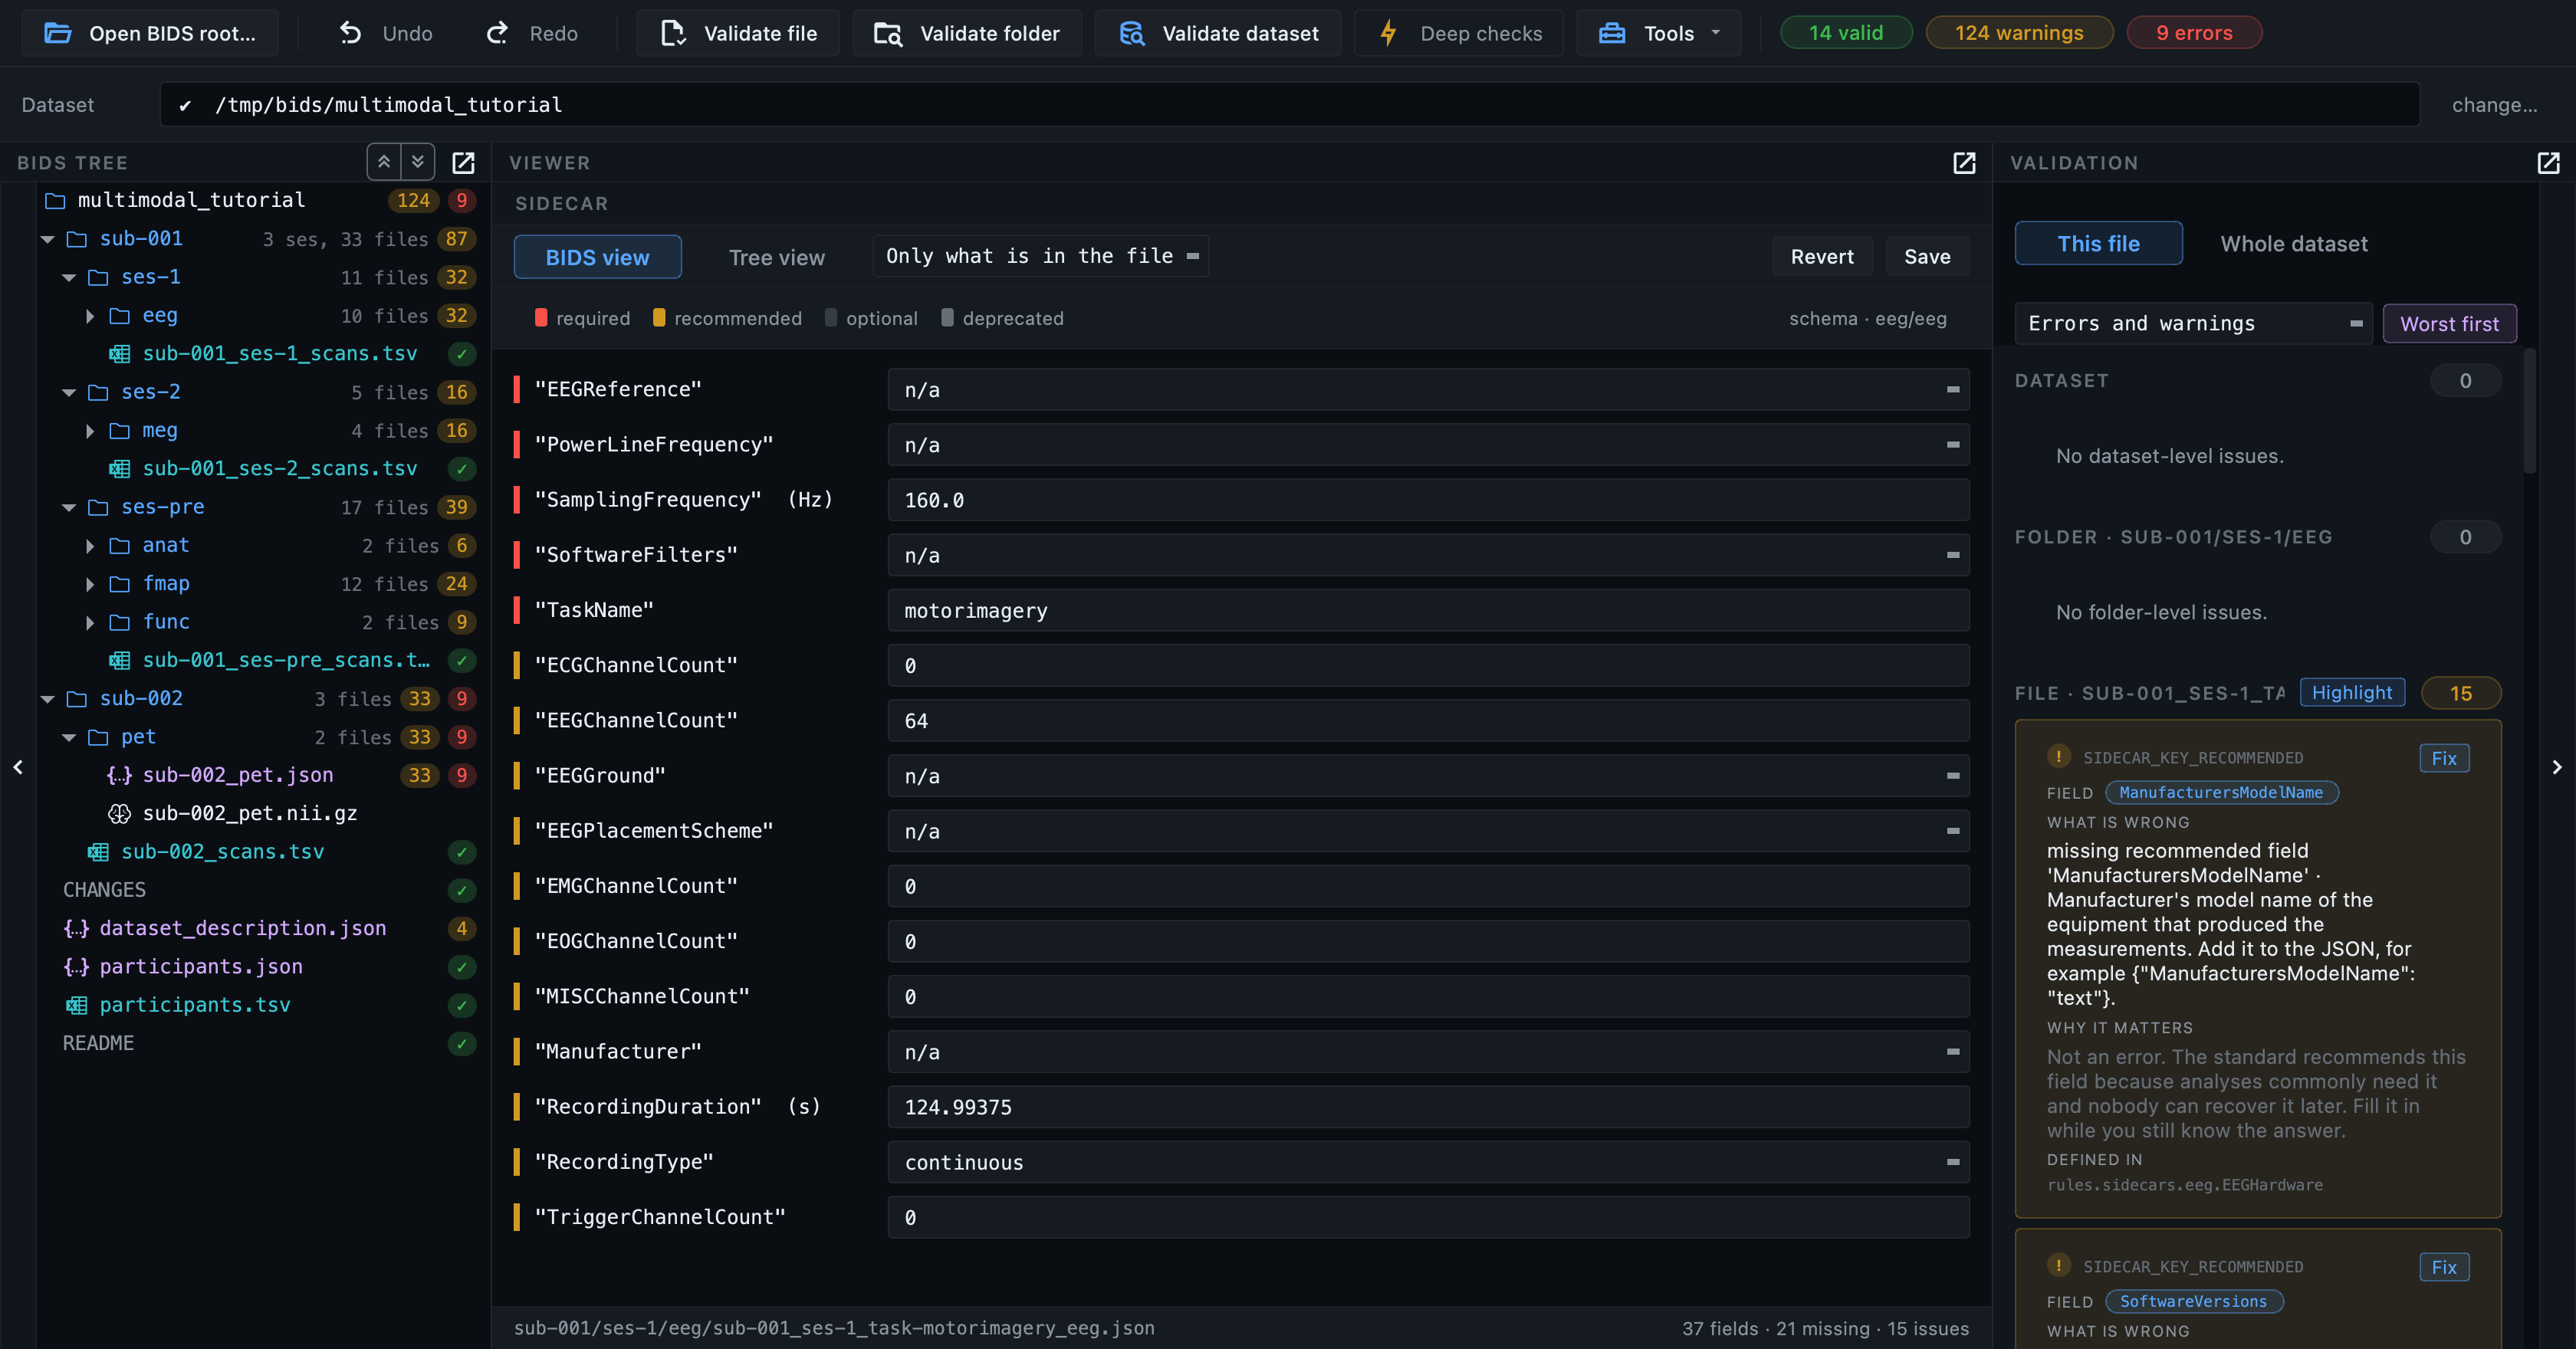Toggle Highlight for the file issues
This screenshot has height=1349, width=2576.
coord(2352,692)
